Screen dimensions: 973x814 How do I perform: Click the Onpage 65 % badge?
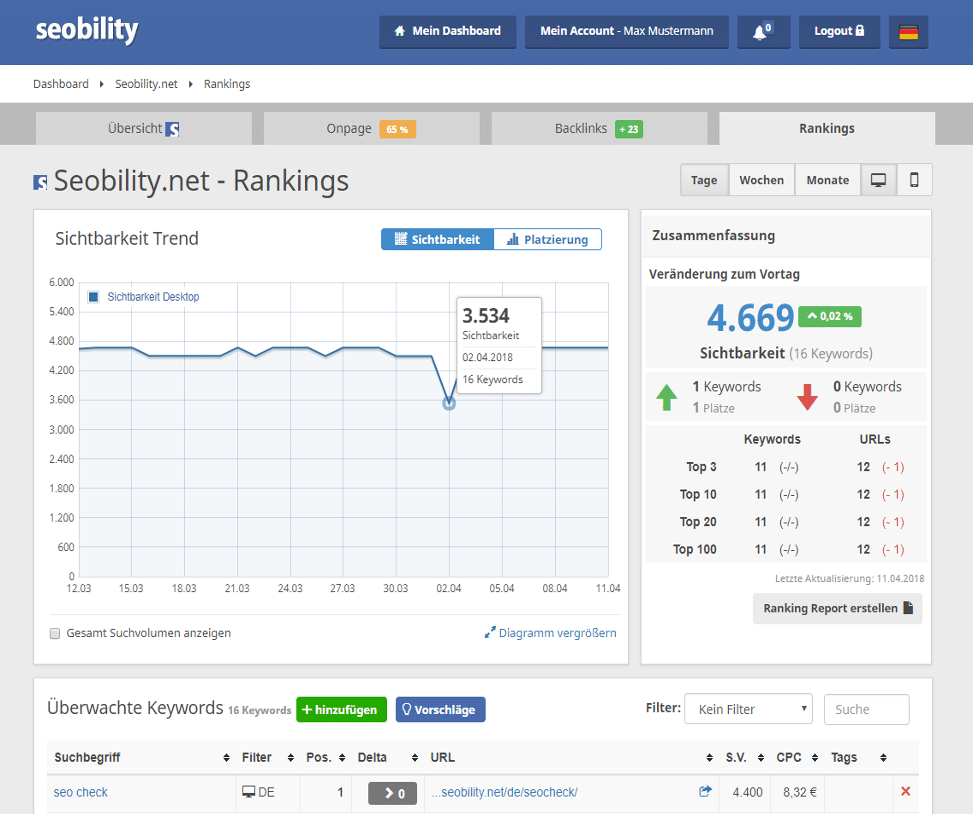pyautogui.click(x=397, y=129)
